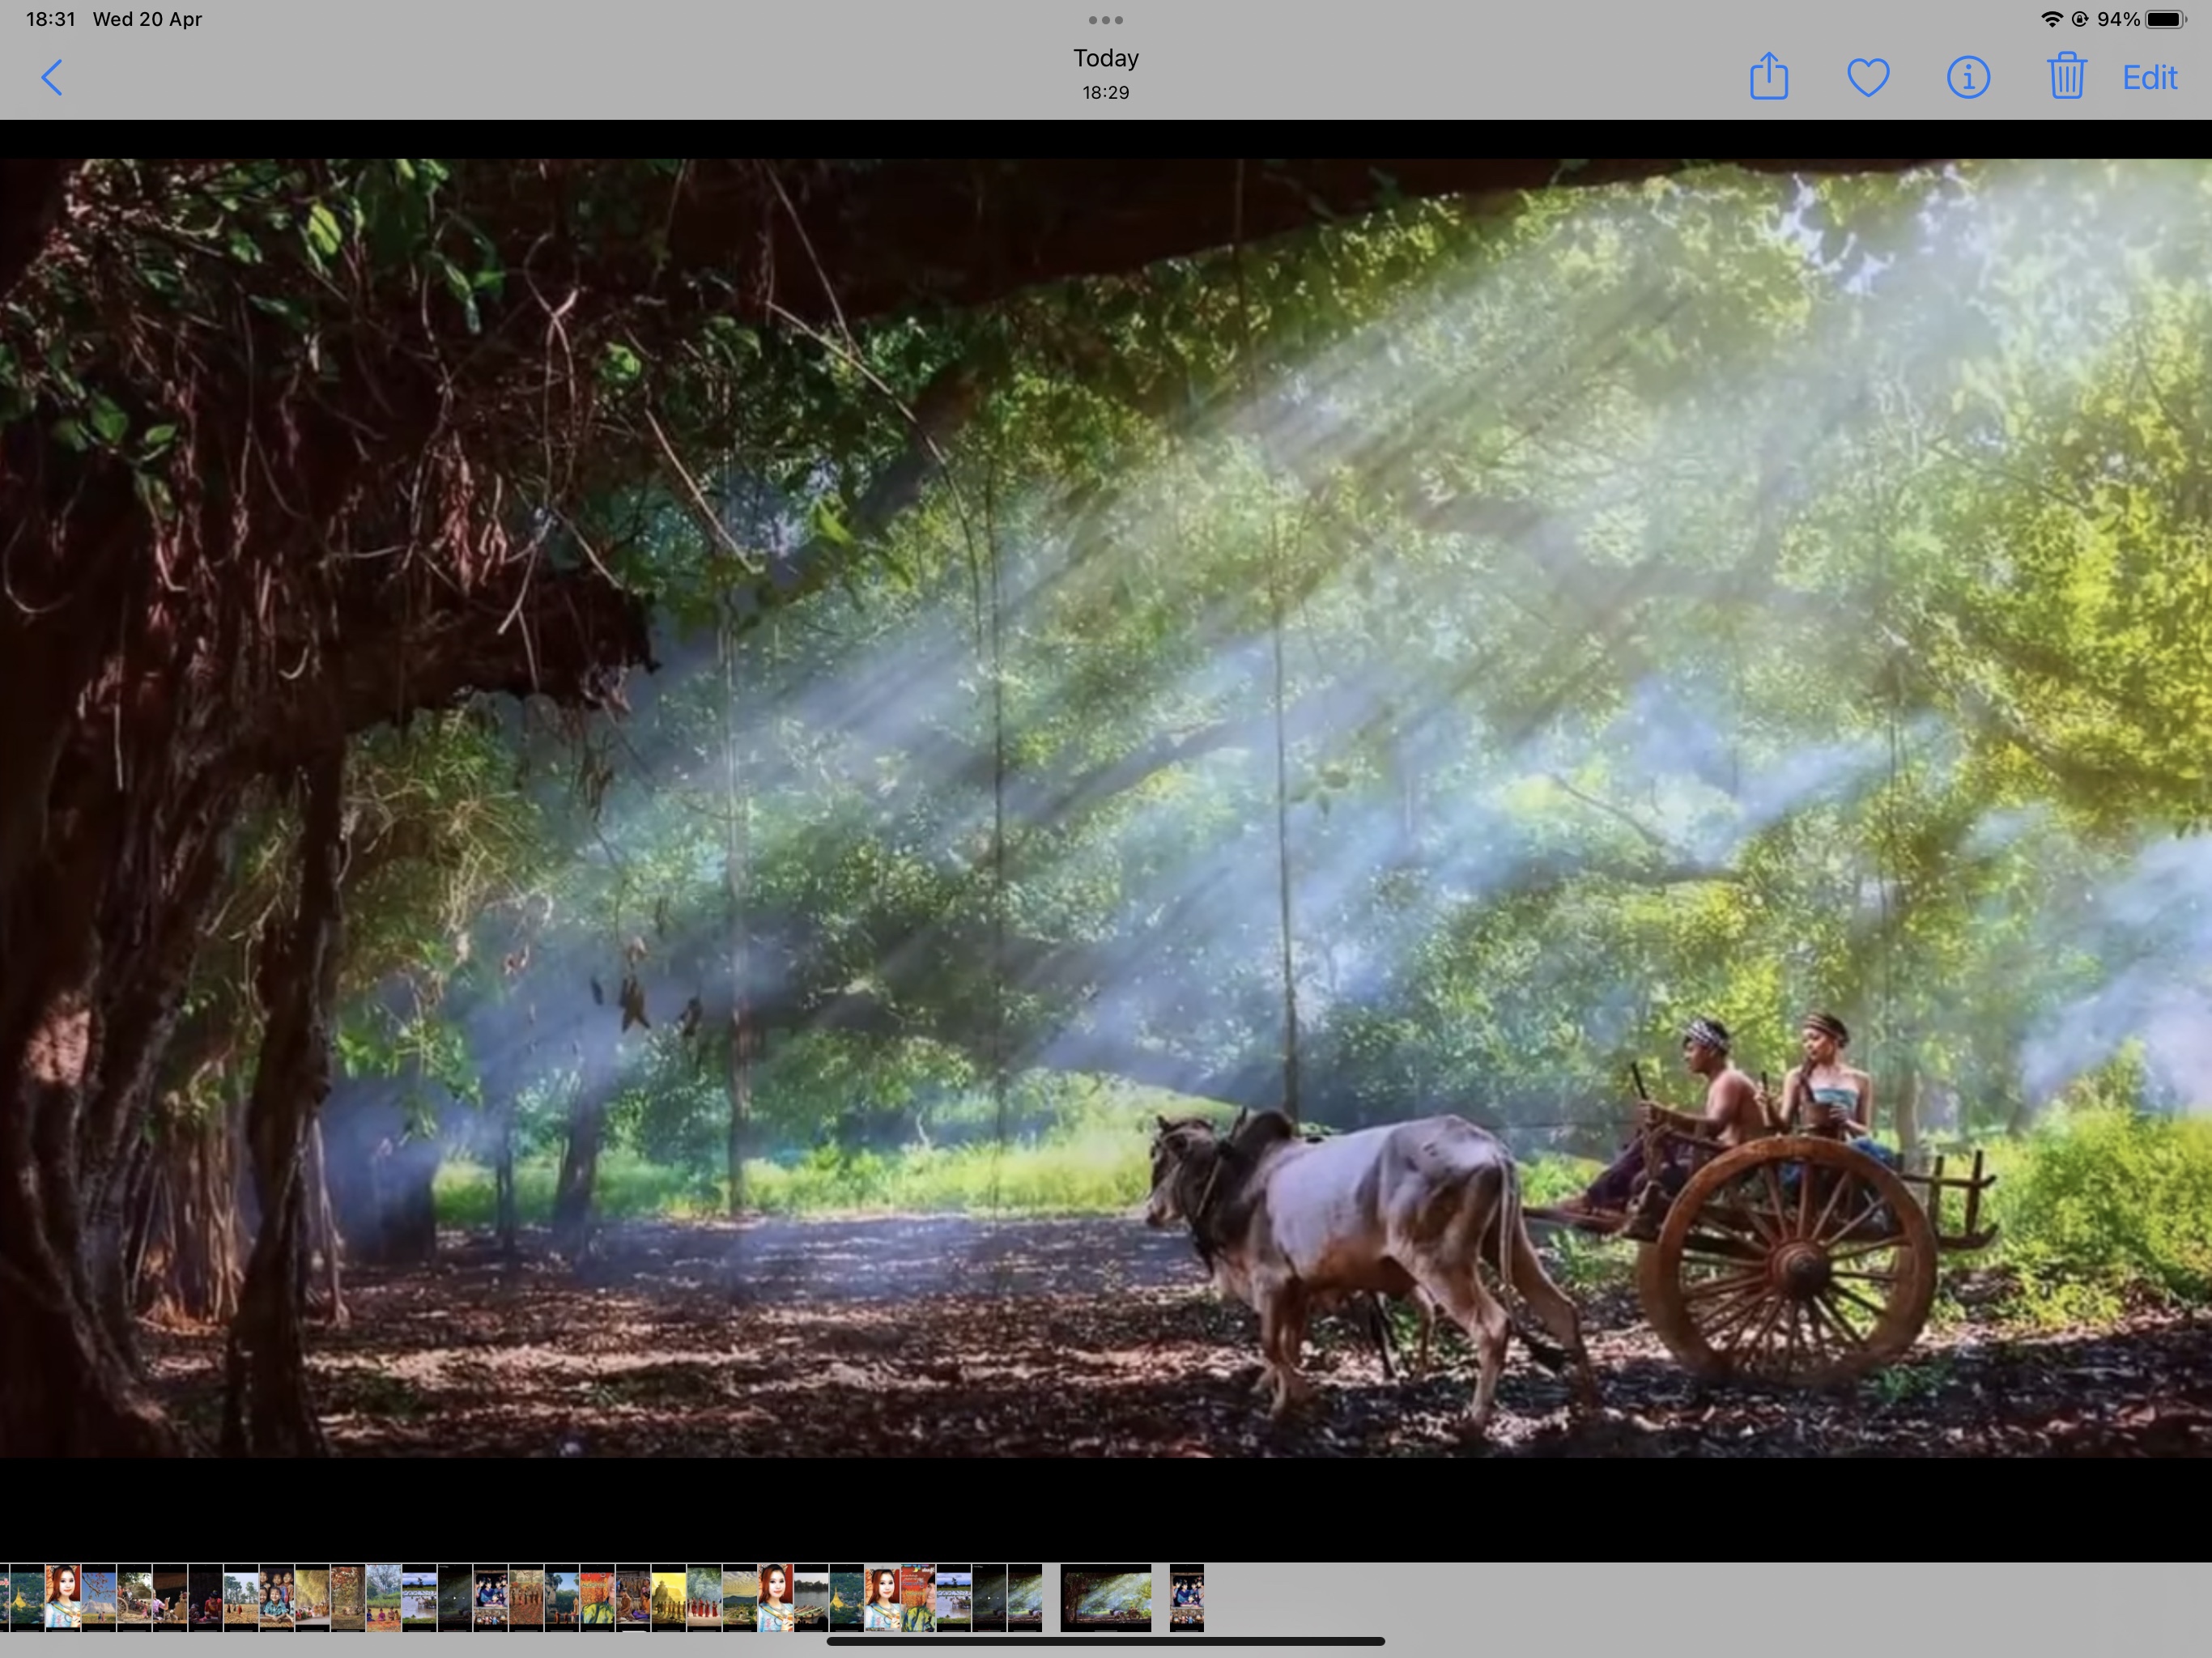The width and height of the screenshot is (2212, 1658).
Task: Tap the battery indicator icon
Action: pyautogui.click(x=2165, y=19)
